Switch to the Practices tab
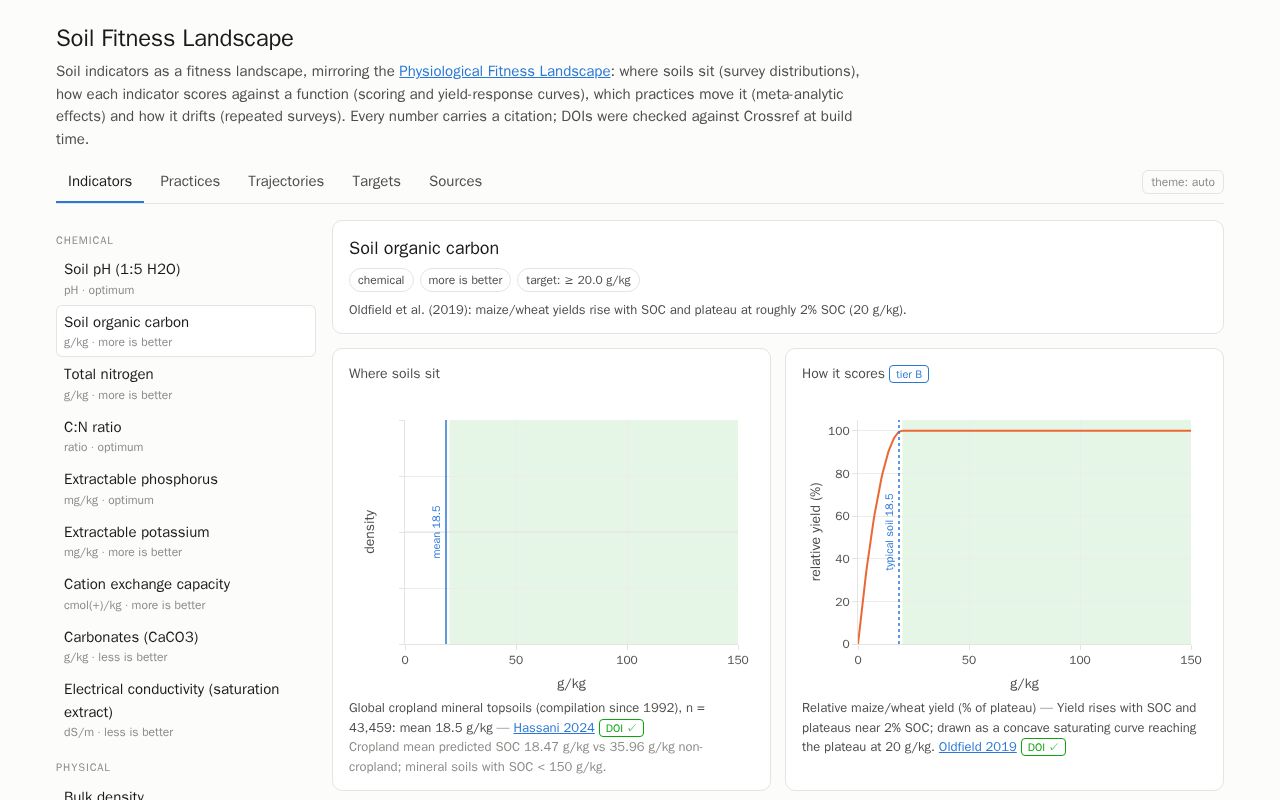Image resolution: width=1280 pixels, height=800 pixels. point(190,181)
